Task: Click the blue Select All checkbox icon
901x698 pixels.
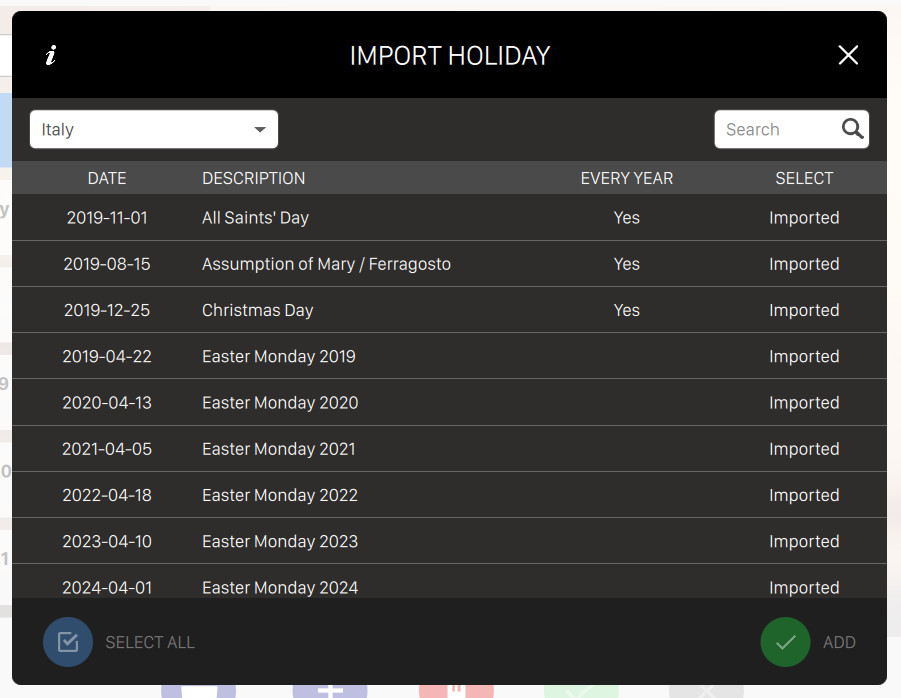Action: 68,642
